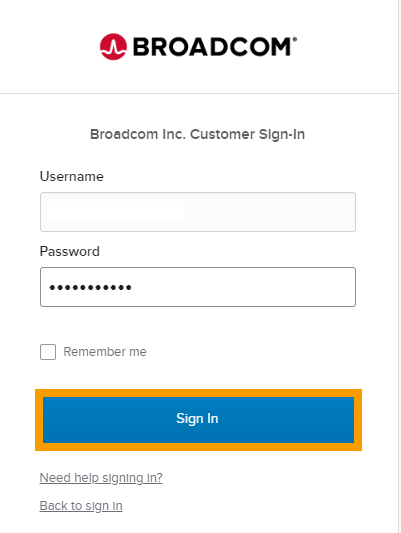401x533 pixels.
Task: Click the empty right side of Username field
Action: [x=270, y=212]
